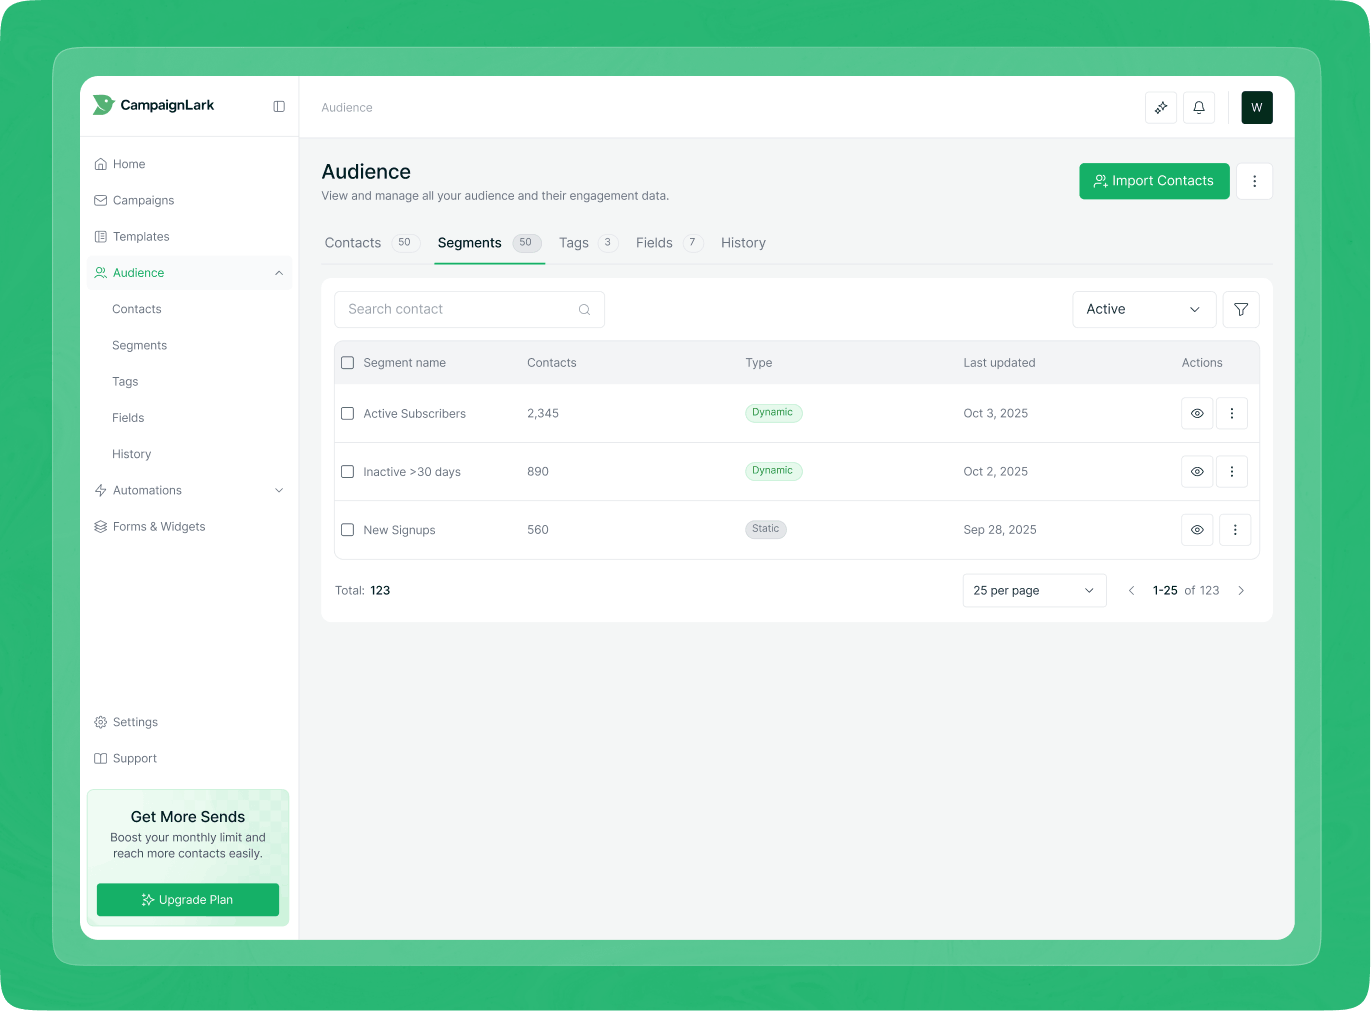
Task: Select the Active Subscribers checkbox
Action: (348, 413)
